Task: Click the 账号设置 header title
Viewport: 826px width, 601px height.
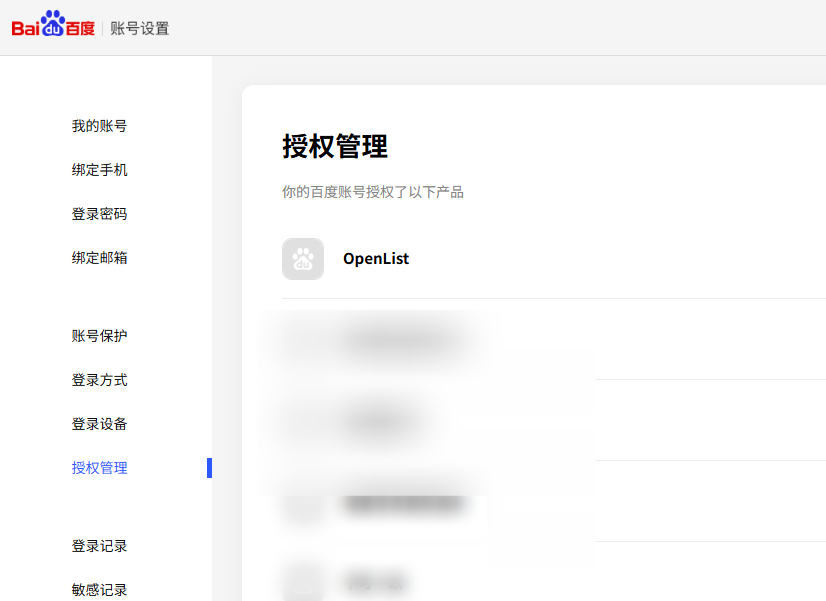Action: (140, 28)
